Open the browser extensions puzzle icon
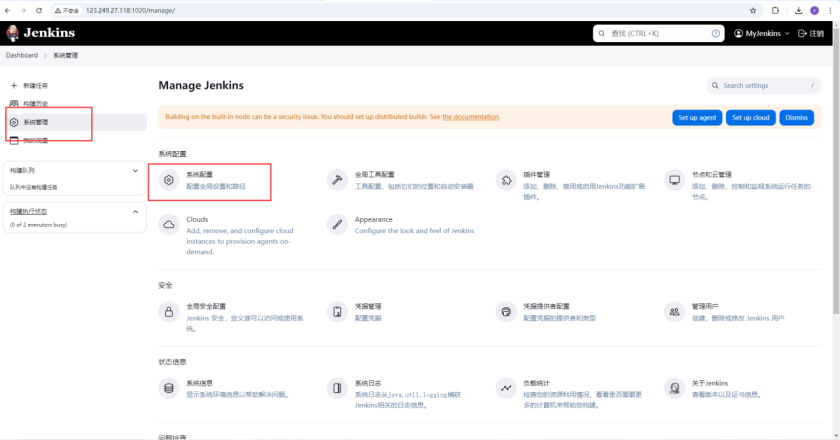This screenshot has height=440, width=840. point(775,10)
